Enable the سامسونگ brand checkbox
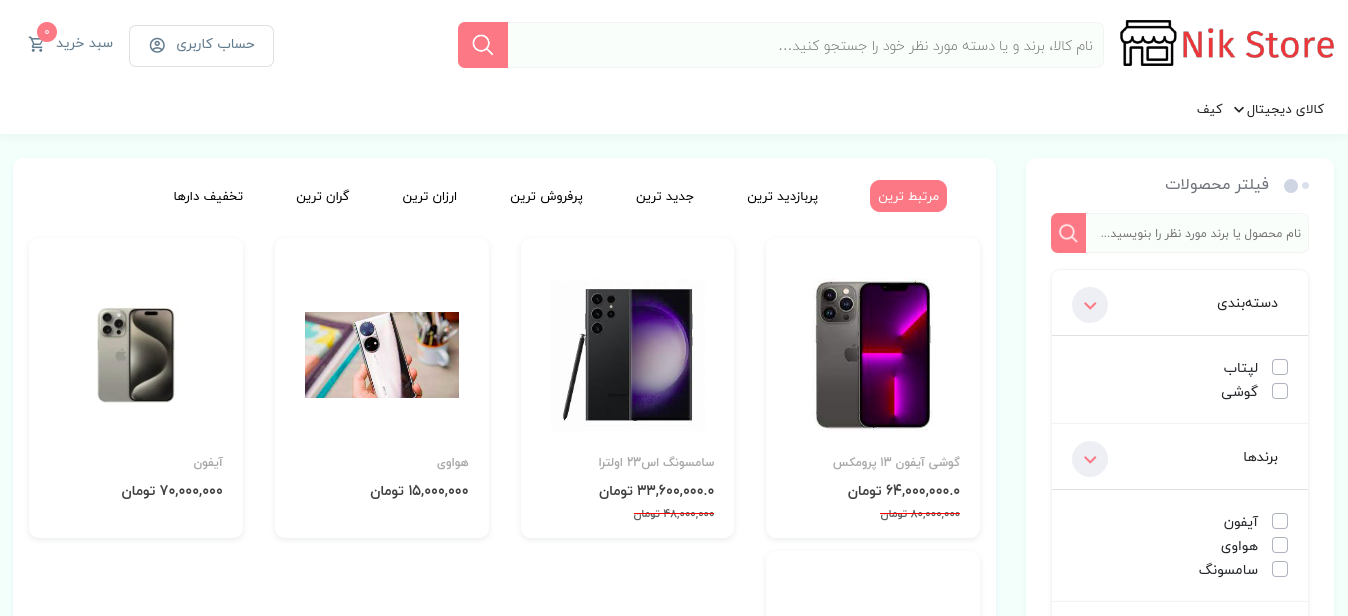This screenshot has height=616, width=1348. tap(1280, 569)
